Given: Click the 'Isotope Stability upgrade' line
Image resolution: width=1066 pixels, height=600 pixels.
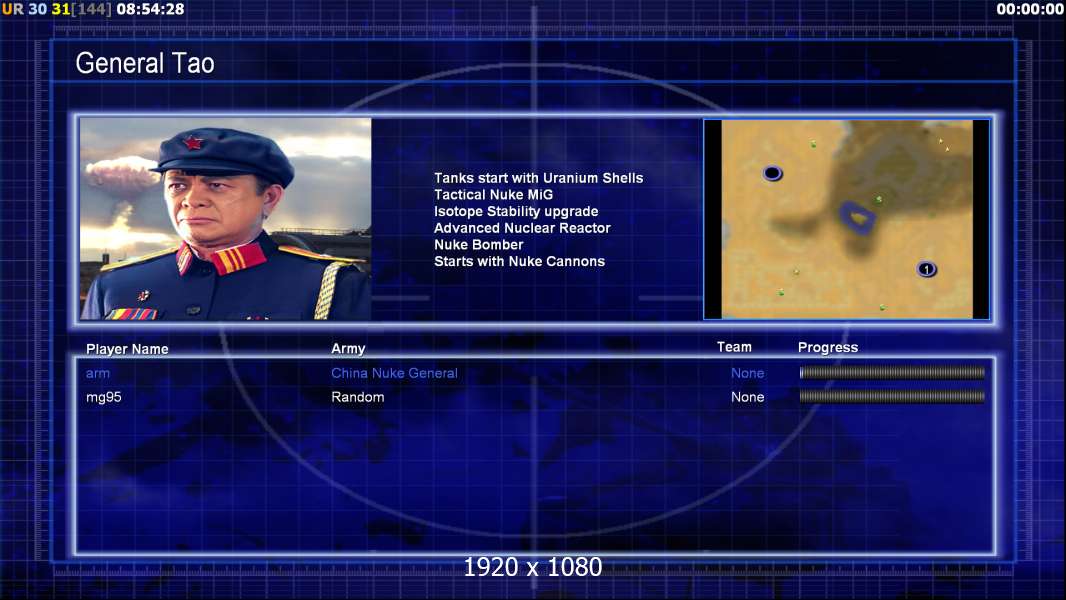Looking at the screenshot, I should click(516, 211).
